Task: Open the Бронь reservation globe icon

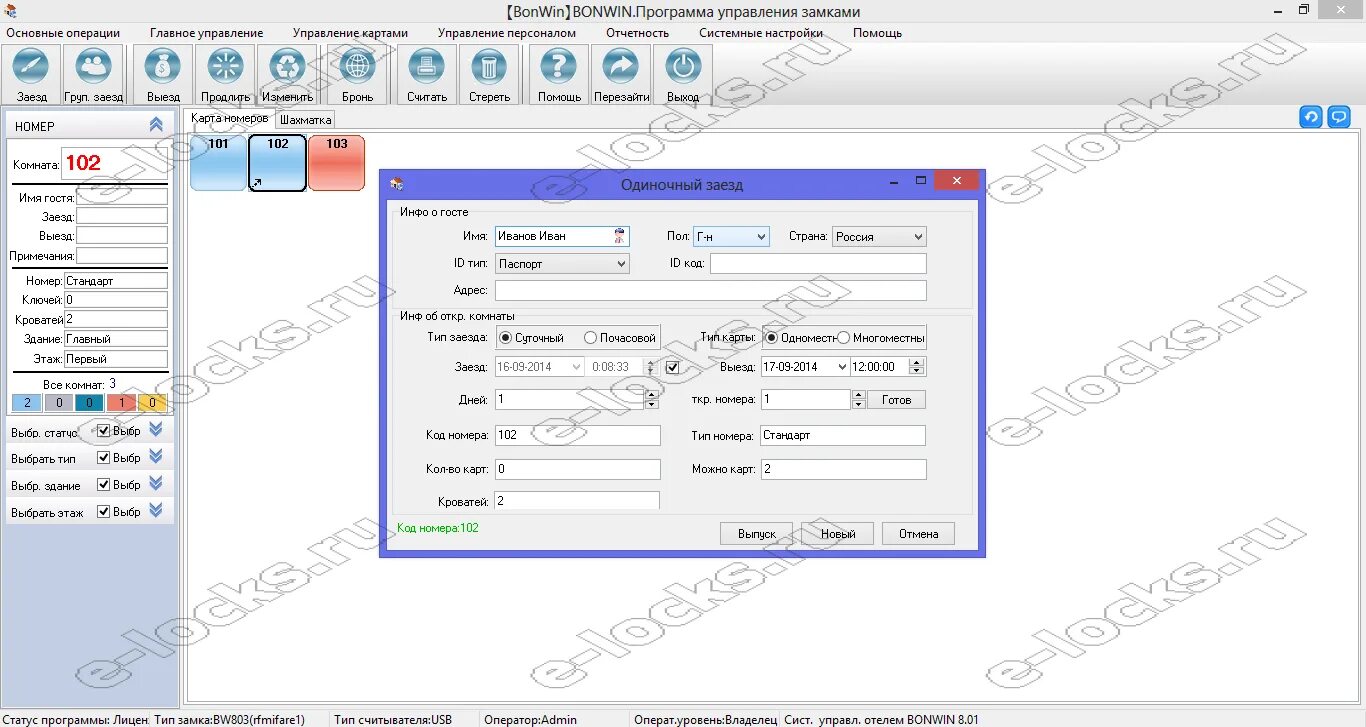Action: 357,75
